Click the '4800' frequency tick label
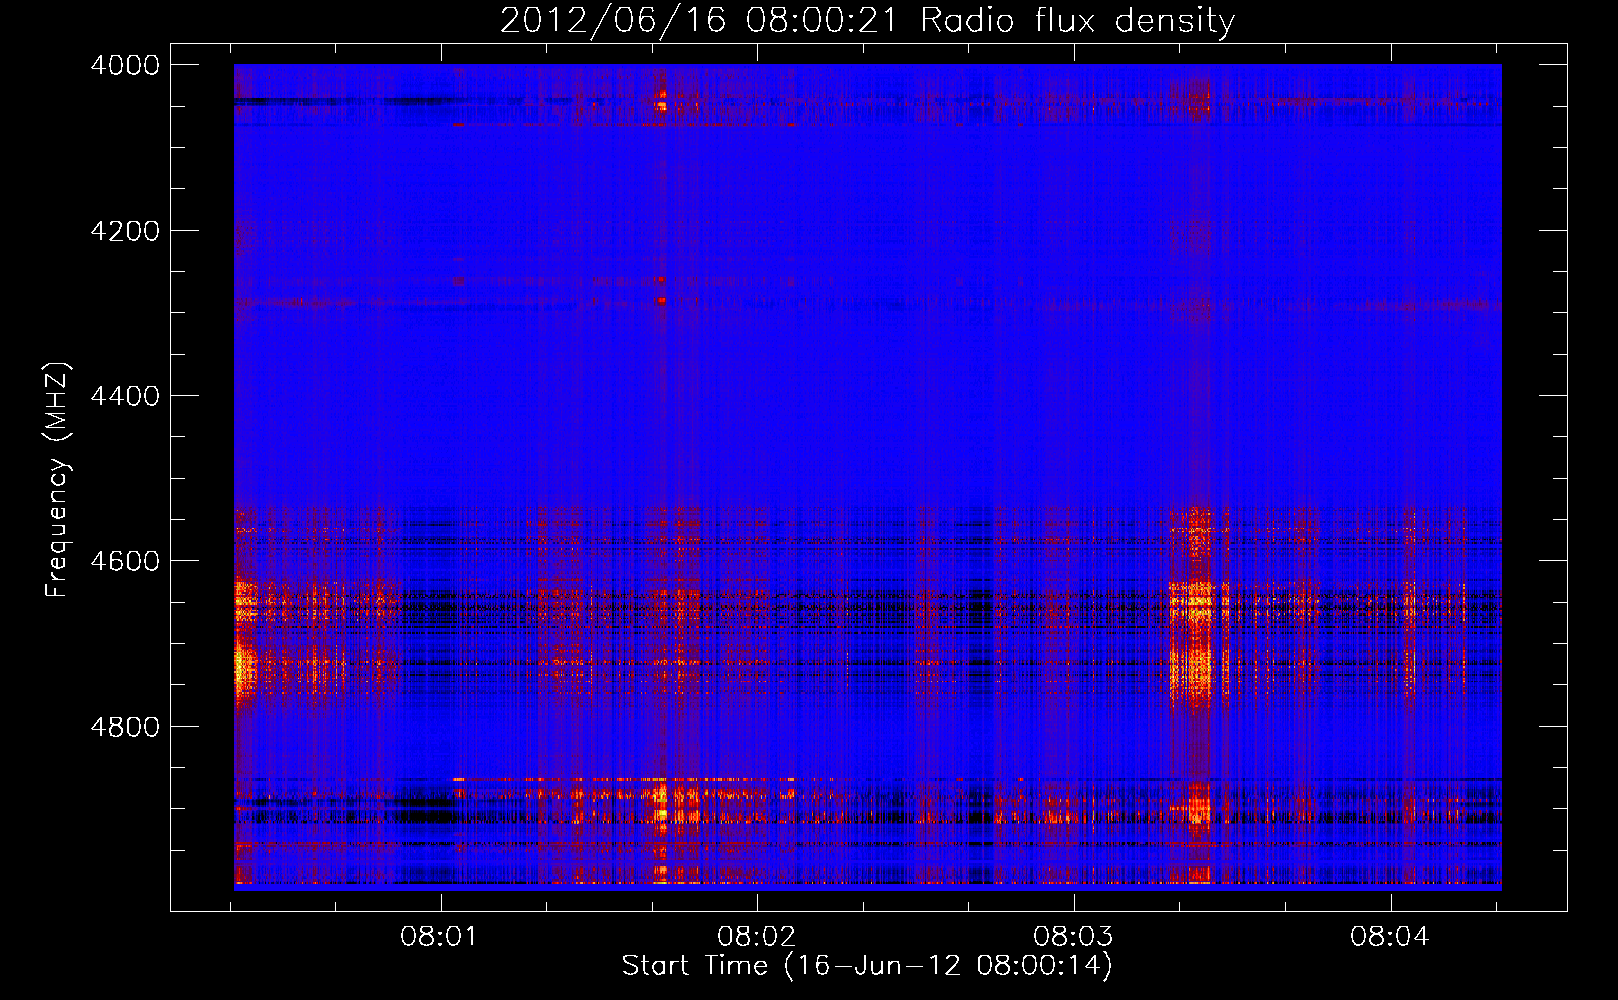 125,726
